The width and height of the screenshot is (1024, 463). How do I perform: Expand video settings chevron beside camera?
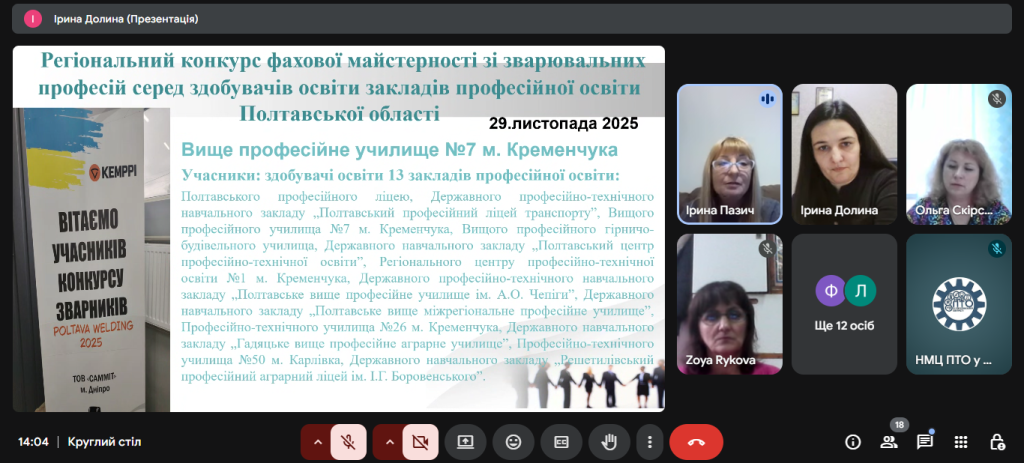(389, 441)
